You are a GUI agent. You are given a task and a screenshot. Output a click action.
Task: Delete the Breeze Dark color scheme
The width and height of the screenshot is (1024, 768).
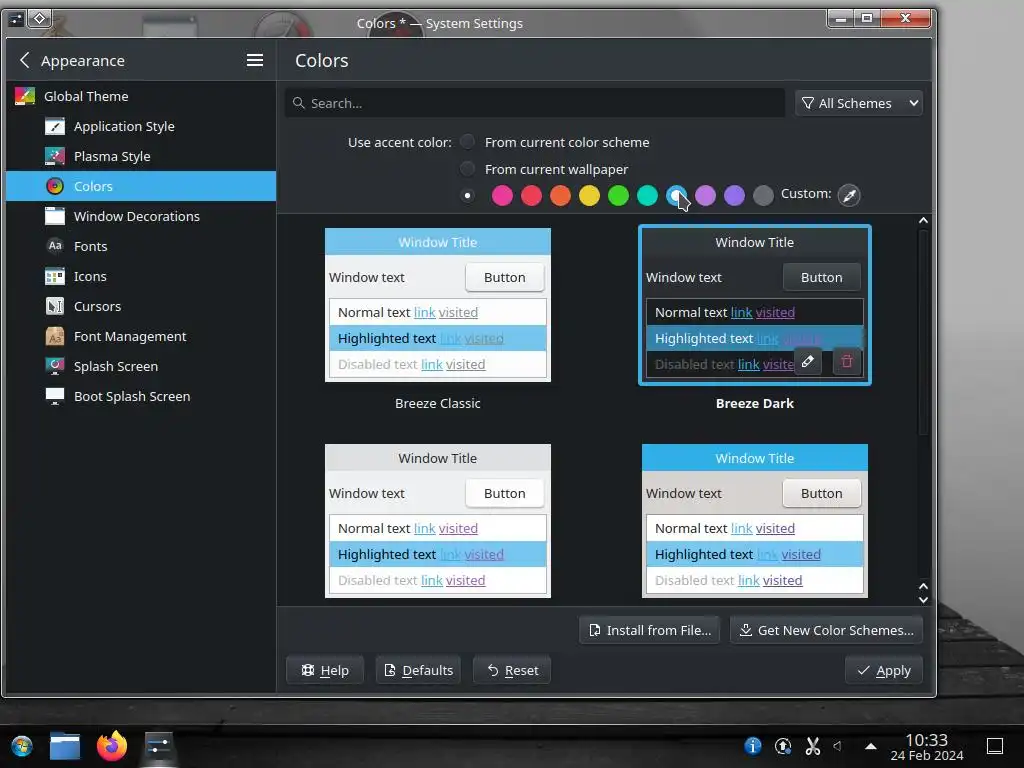[846, 361]
